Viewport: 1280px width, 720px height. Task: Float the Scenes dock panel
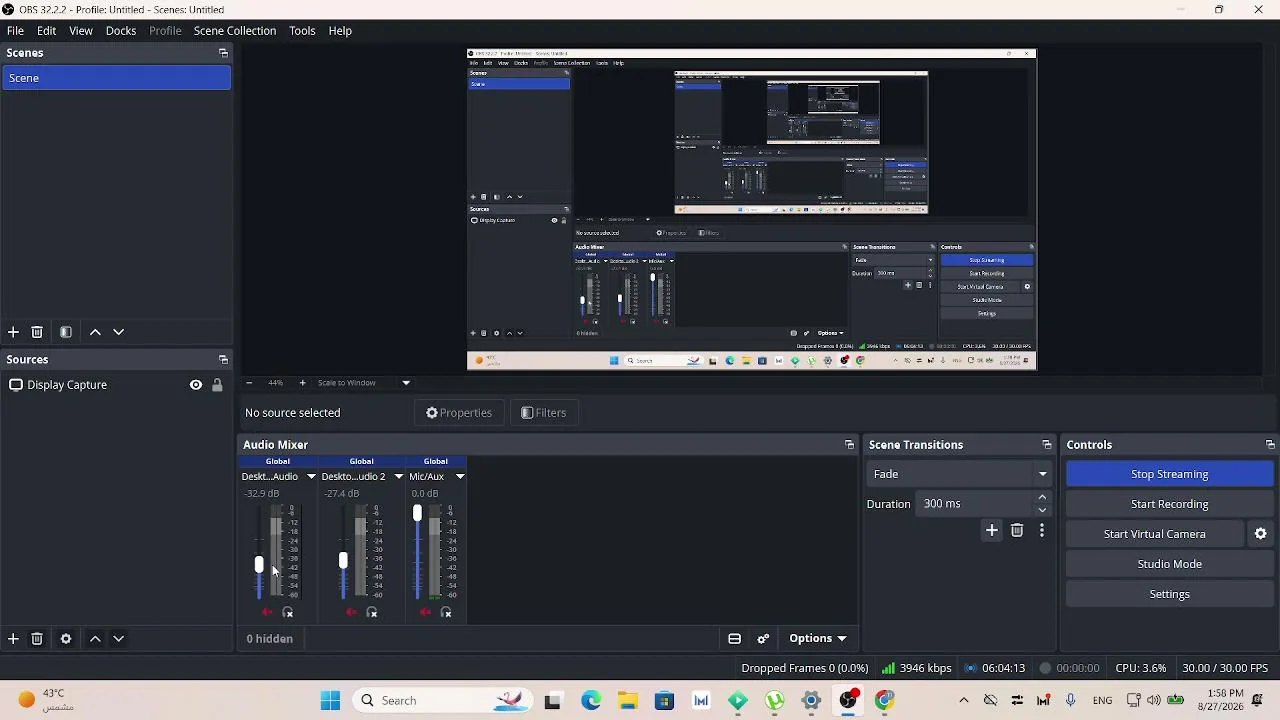pos(223,53)
